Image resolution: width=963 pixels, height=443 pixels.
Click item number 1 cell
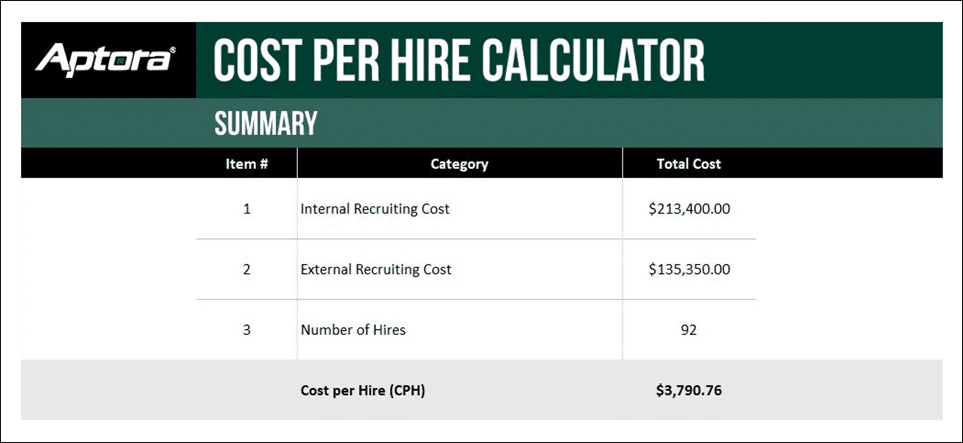[247, 209]
